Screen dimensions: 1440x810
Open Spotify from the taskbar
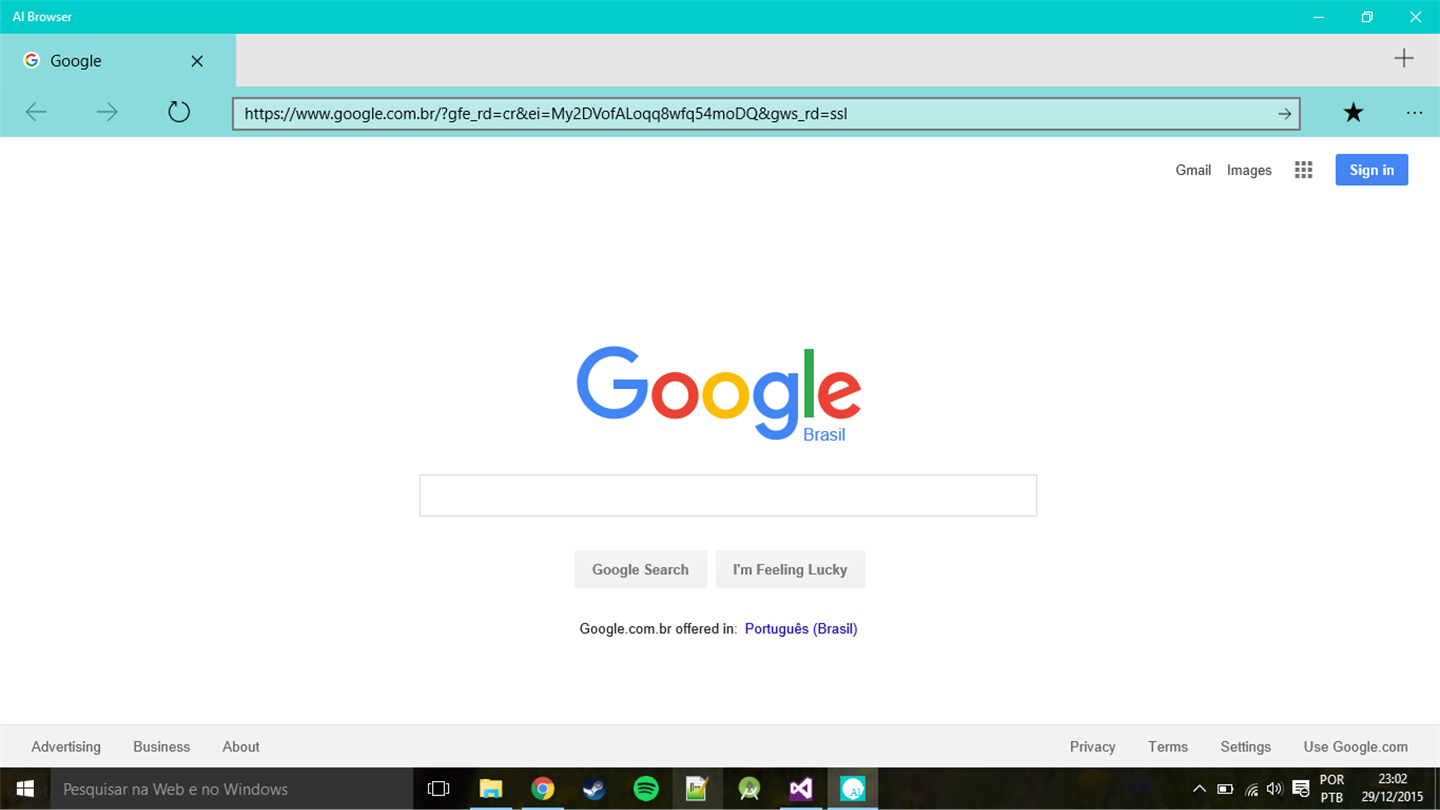click(x=646, y=789)
